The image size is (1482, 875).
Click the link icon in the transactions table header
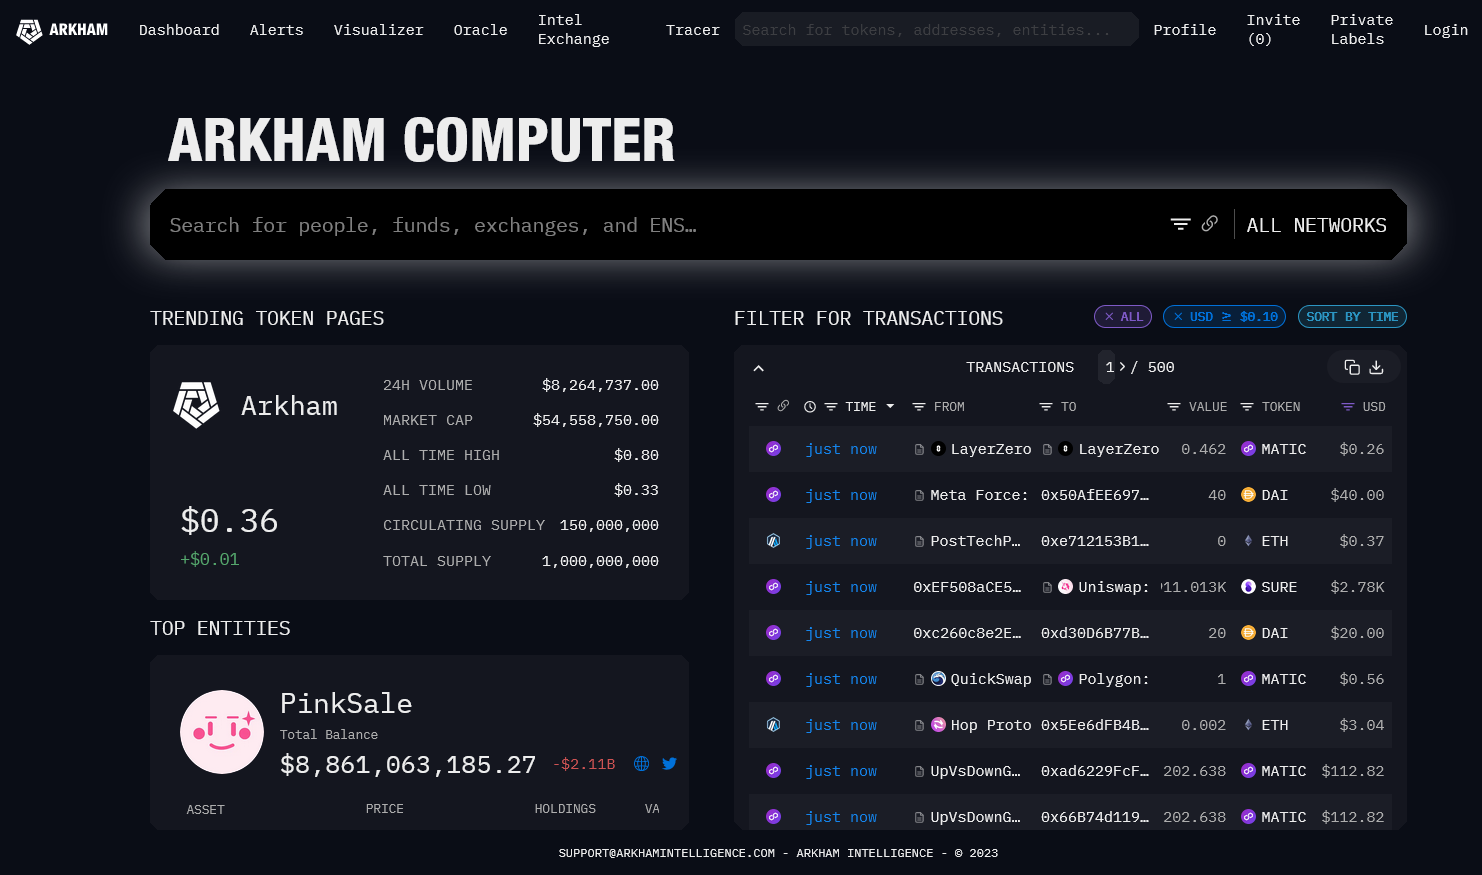pyautogui.click(x=783, y=406)
